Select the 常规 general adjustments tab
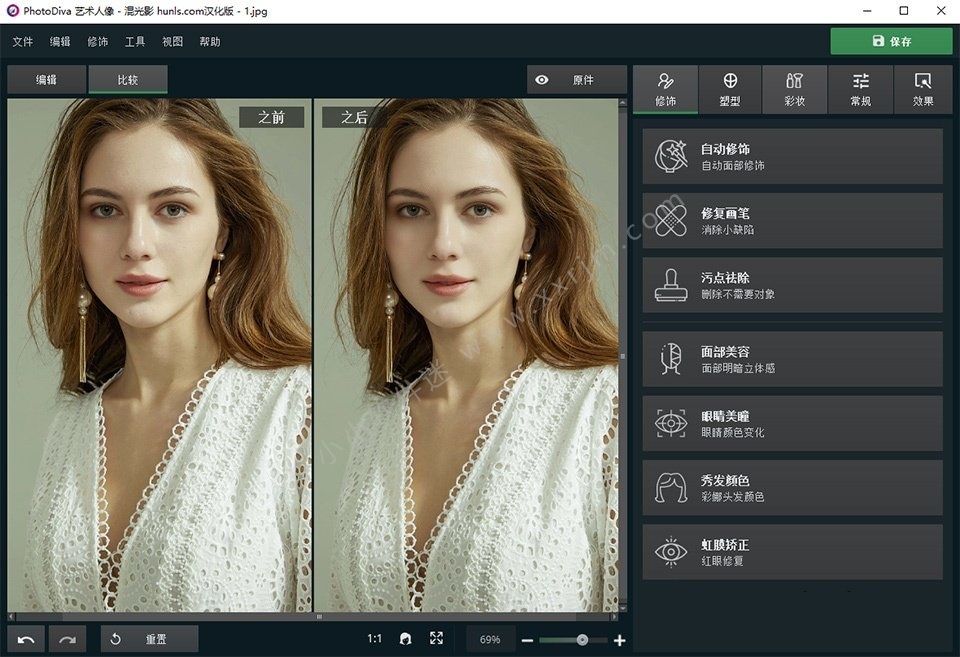Screen dimensions: 960x657 [x=860, y=89]
